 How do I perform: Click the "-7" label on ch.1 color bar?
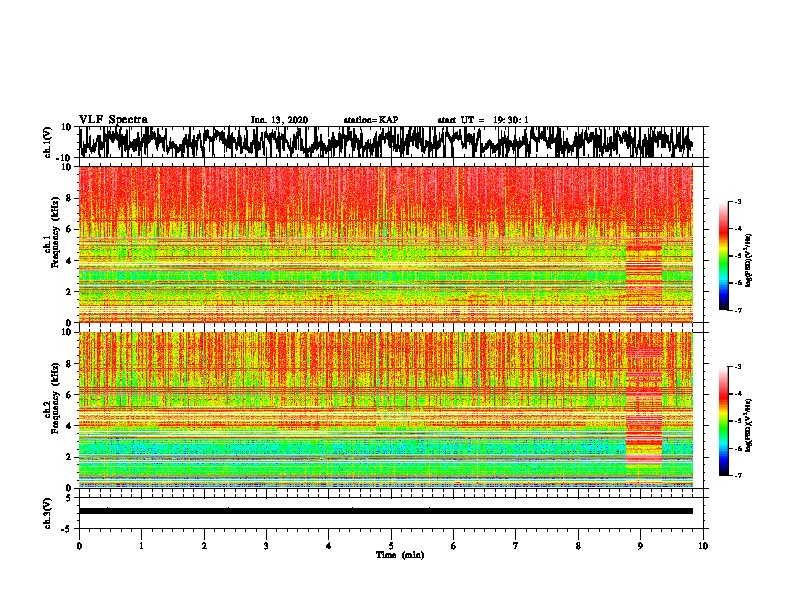coord(737,310)
